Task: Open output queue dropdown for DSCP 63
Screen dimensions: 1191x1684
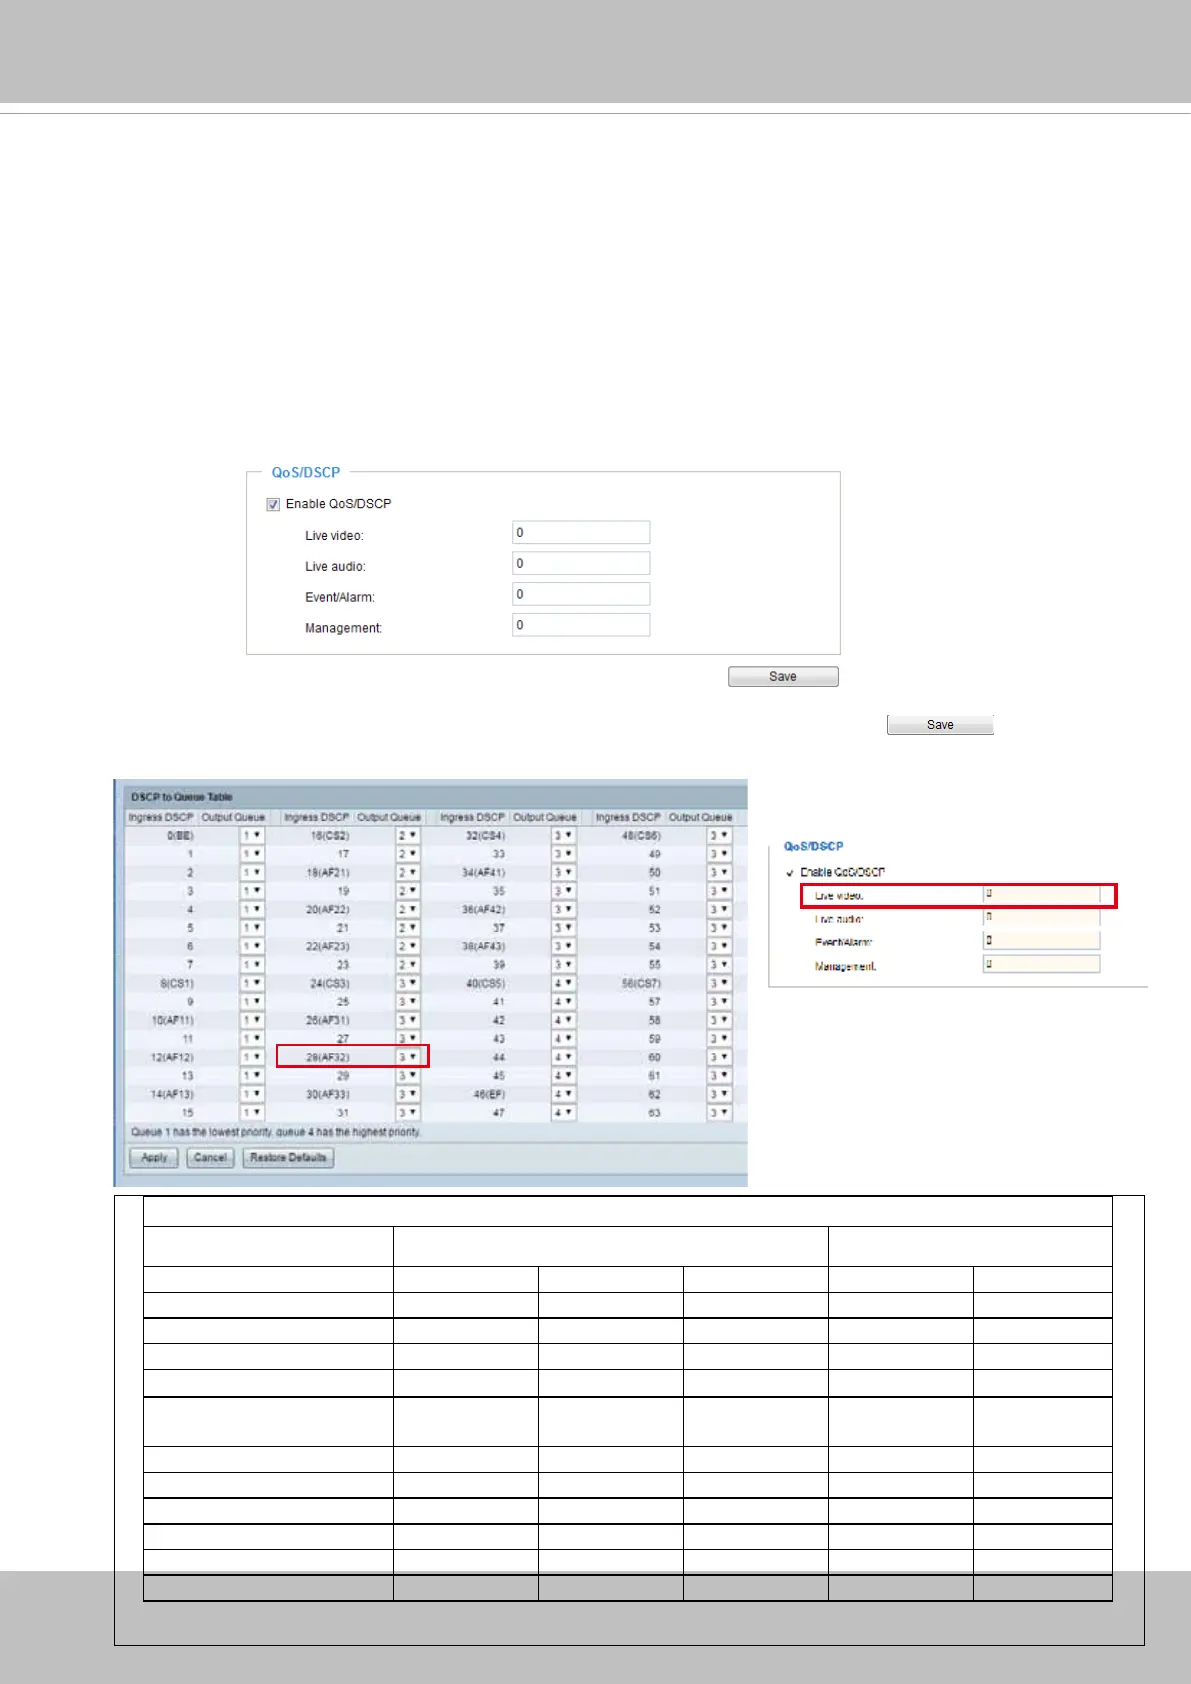Action: (x=719, y=1112)
